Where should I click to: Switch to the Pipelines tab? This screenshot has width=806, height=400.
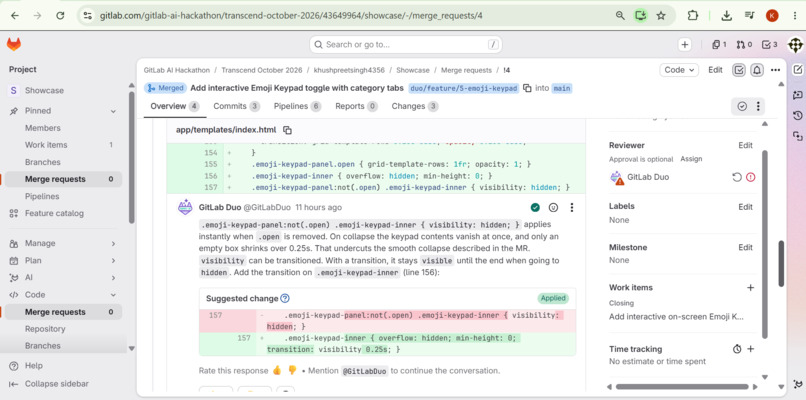coord(297,106)
